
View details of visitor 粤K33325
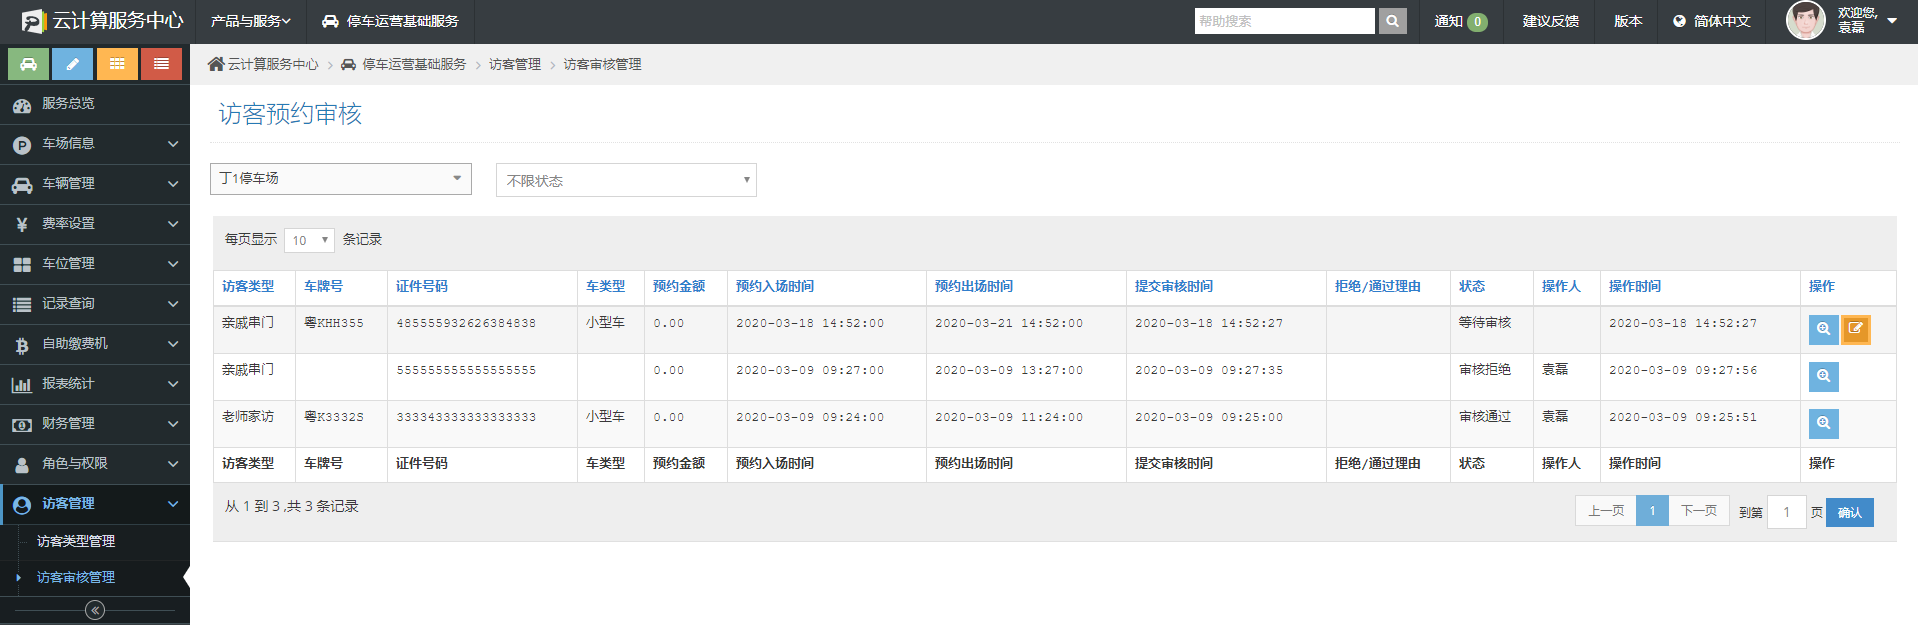point(1824,423)
